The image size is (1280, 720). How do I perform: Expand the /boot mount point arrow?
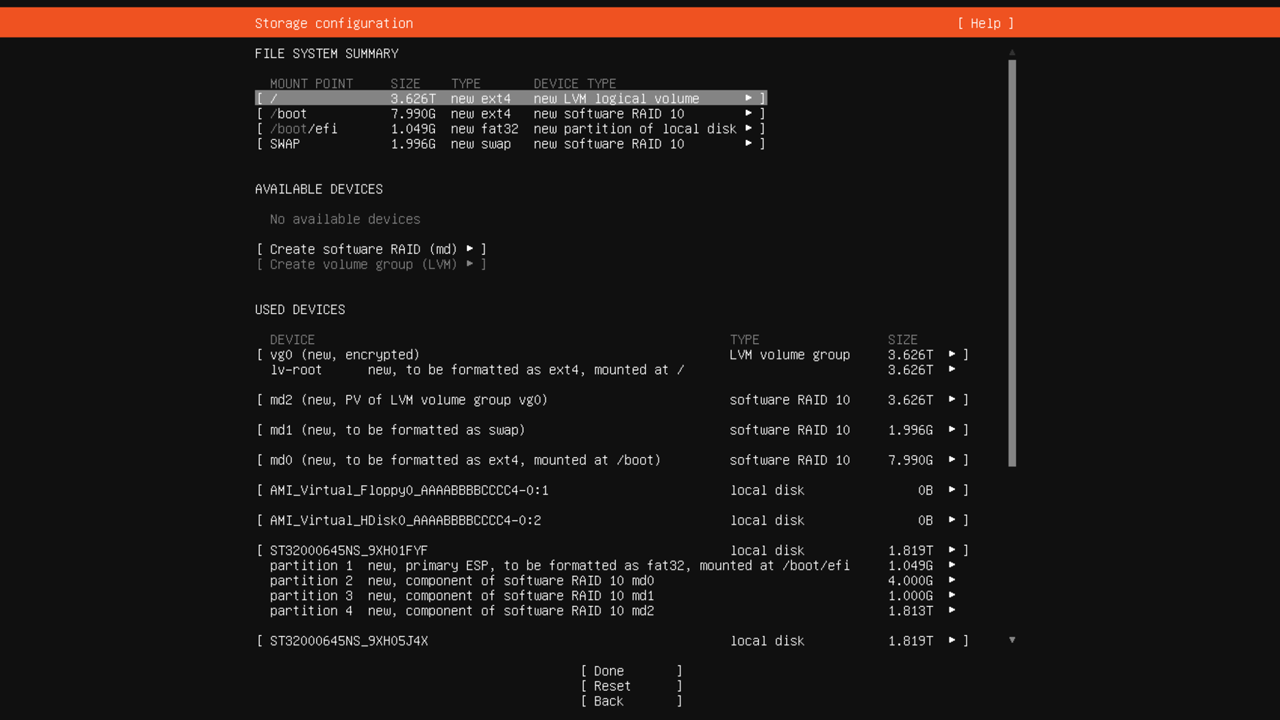[x=748, y=114]
